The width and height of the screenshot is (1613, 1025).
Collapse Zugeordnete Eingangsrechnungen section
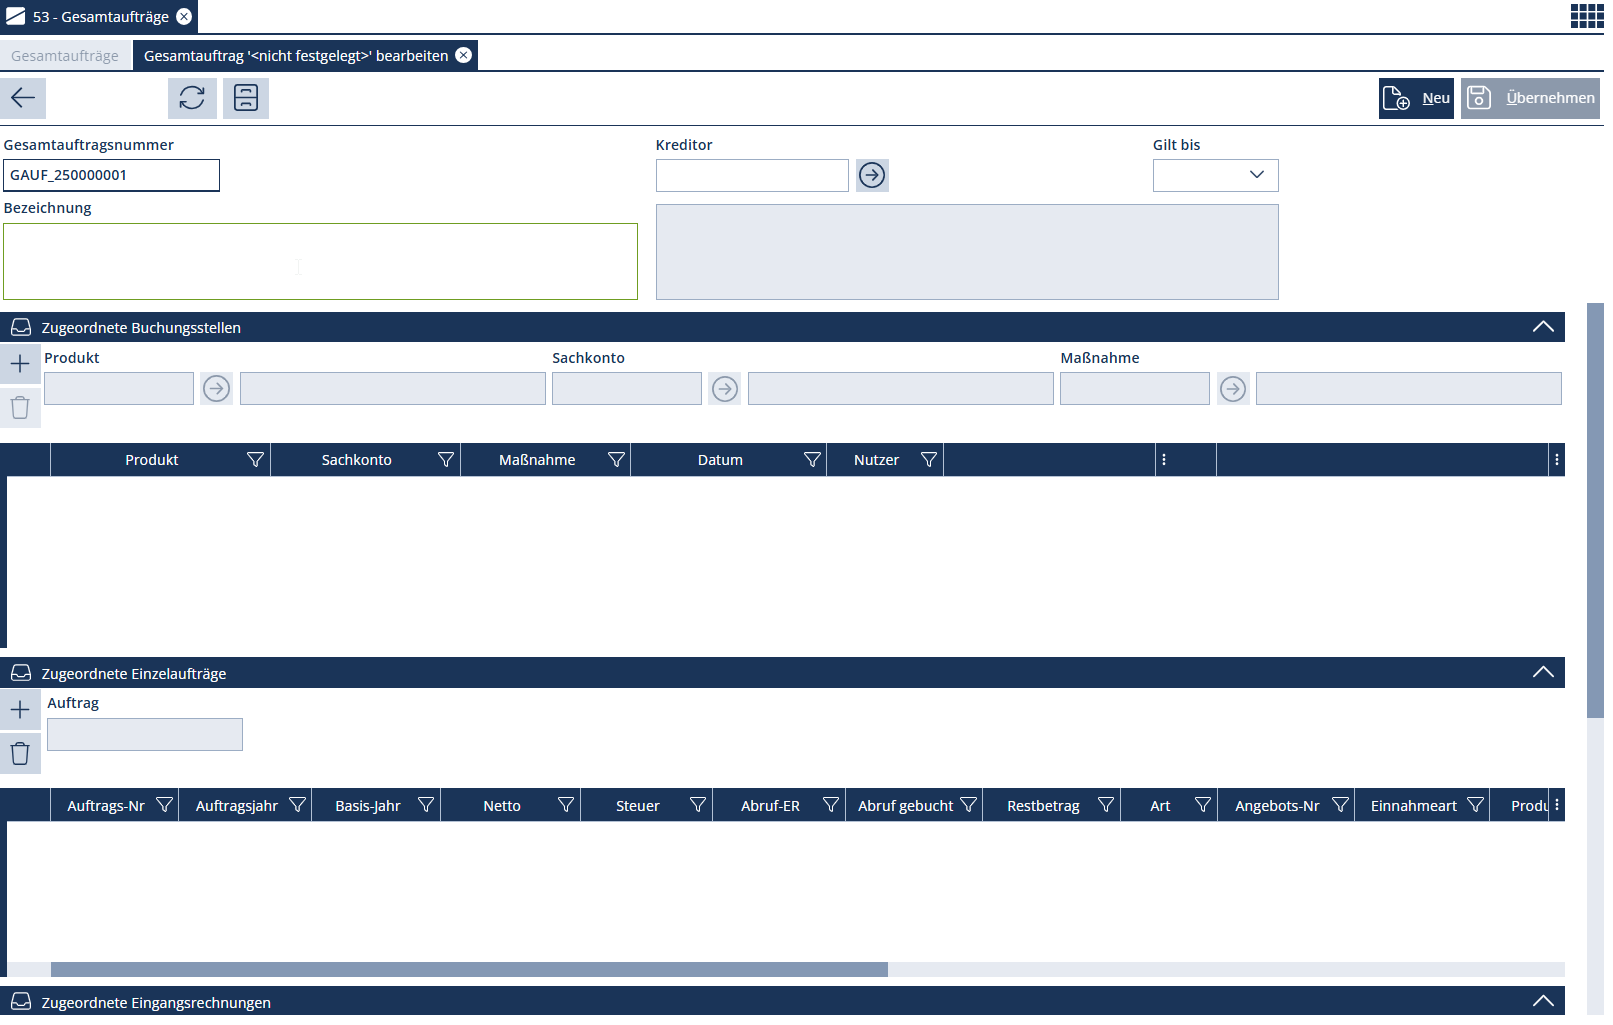coord(1543,1001)
